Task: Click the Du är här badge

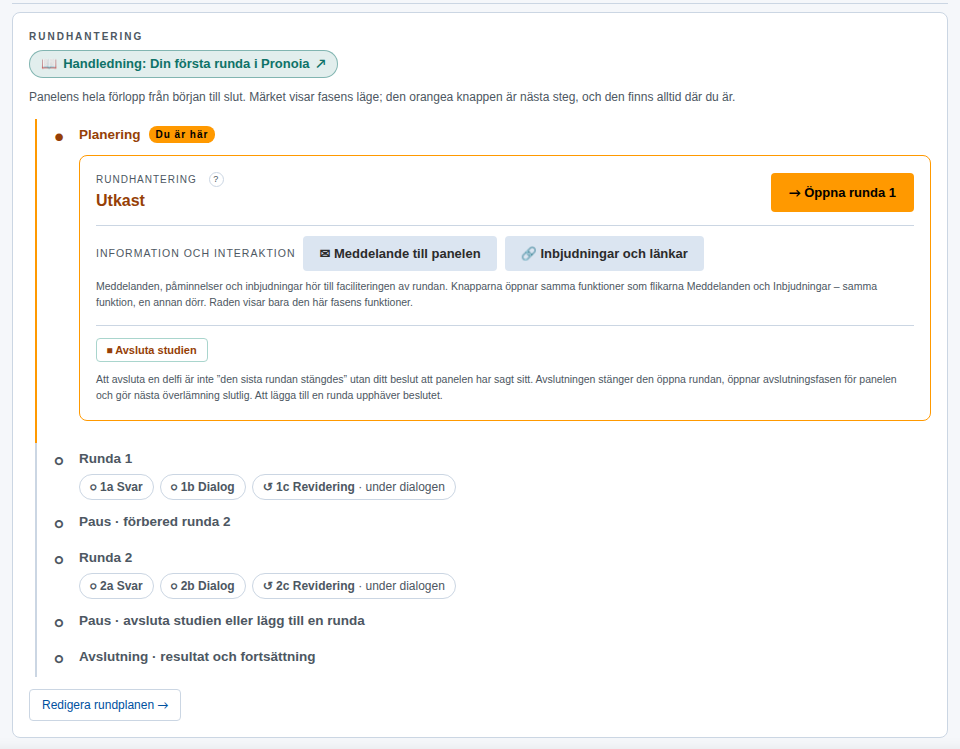Action: tap(182, 135)
